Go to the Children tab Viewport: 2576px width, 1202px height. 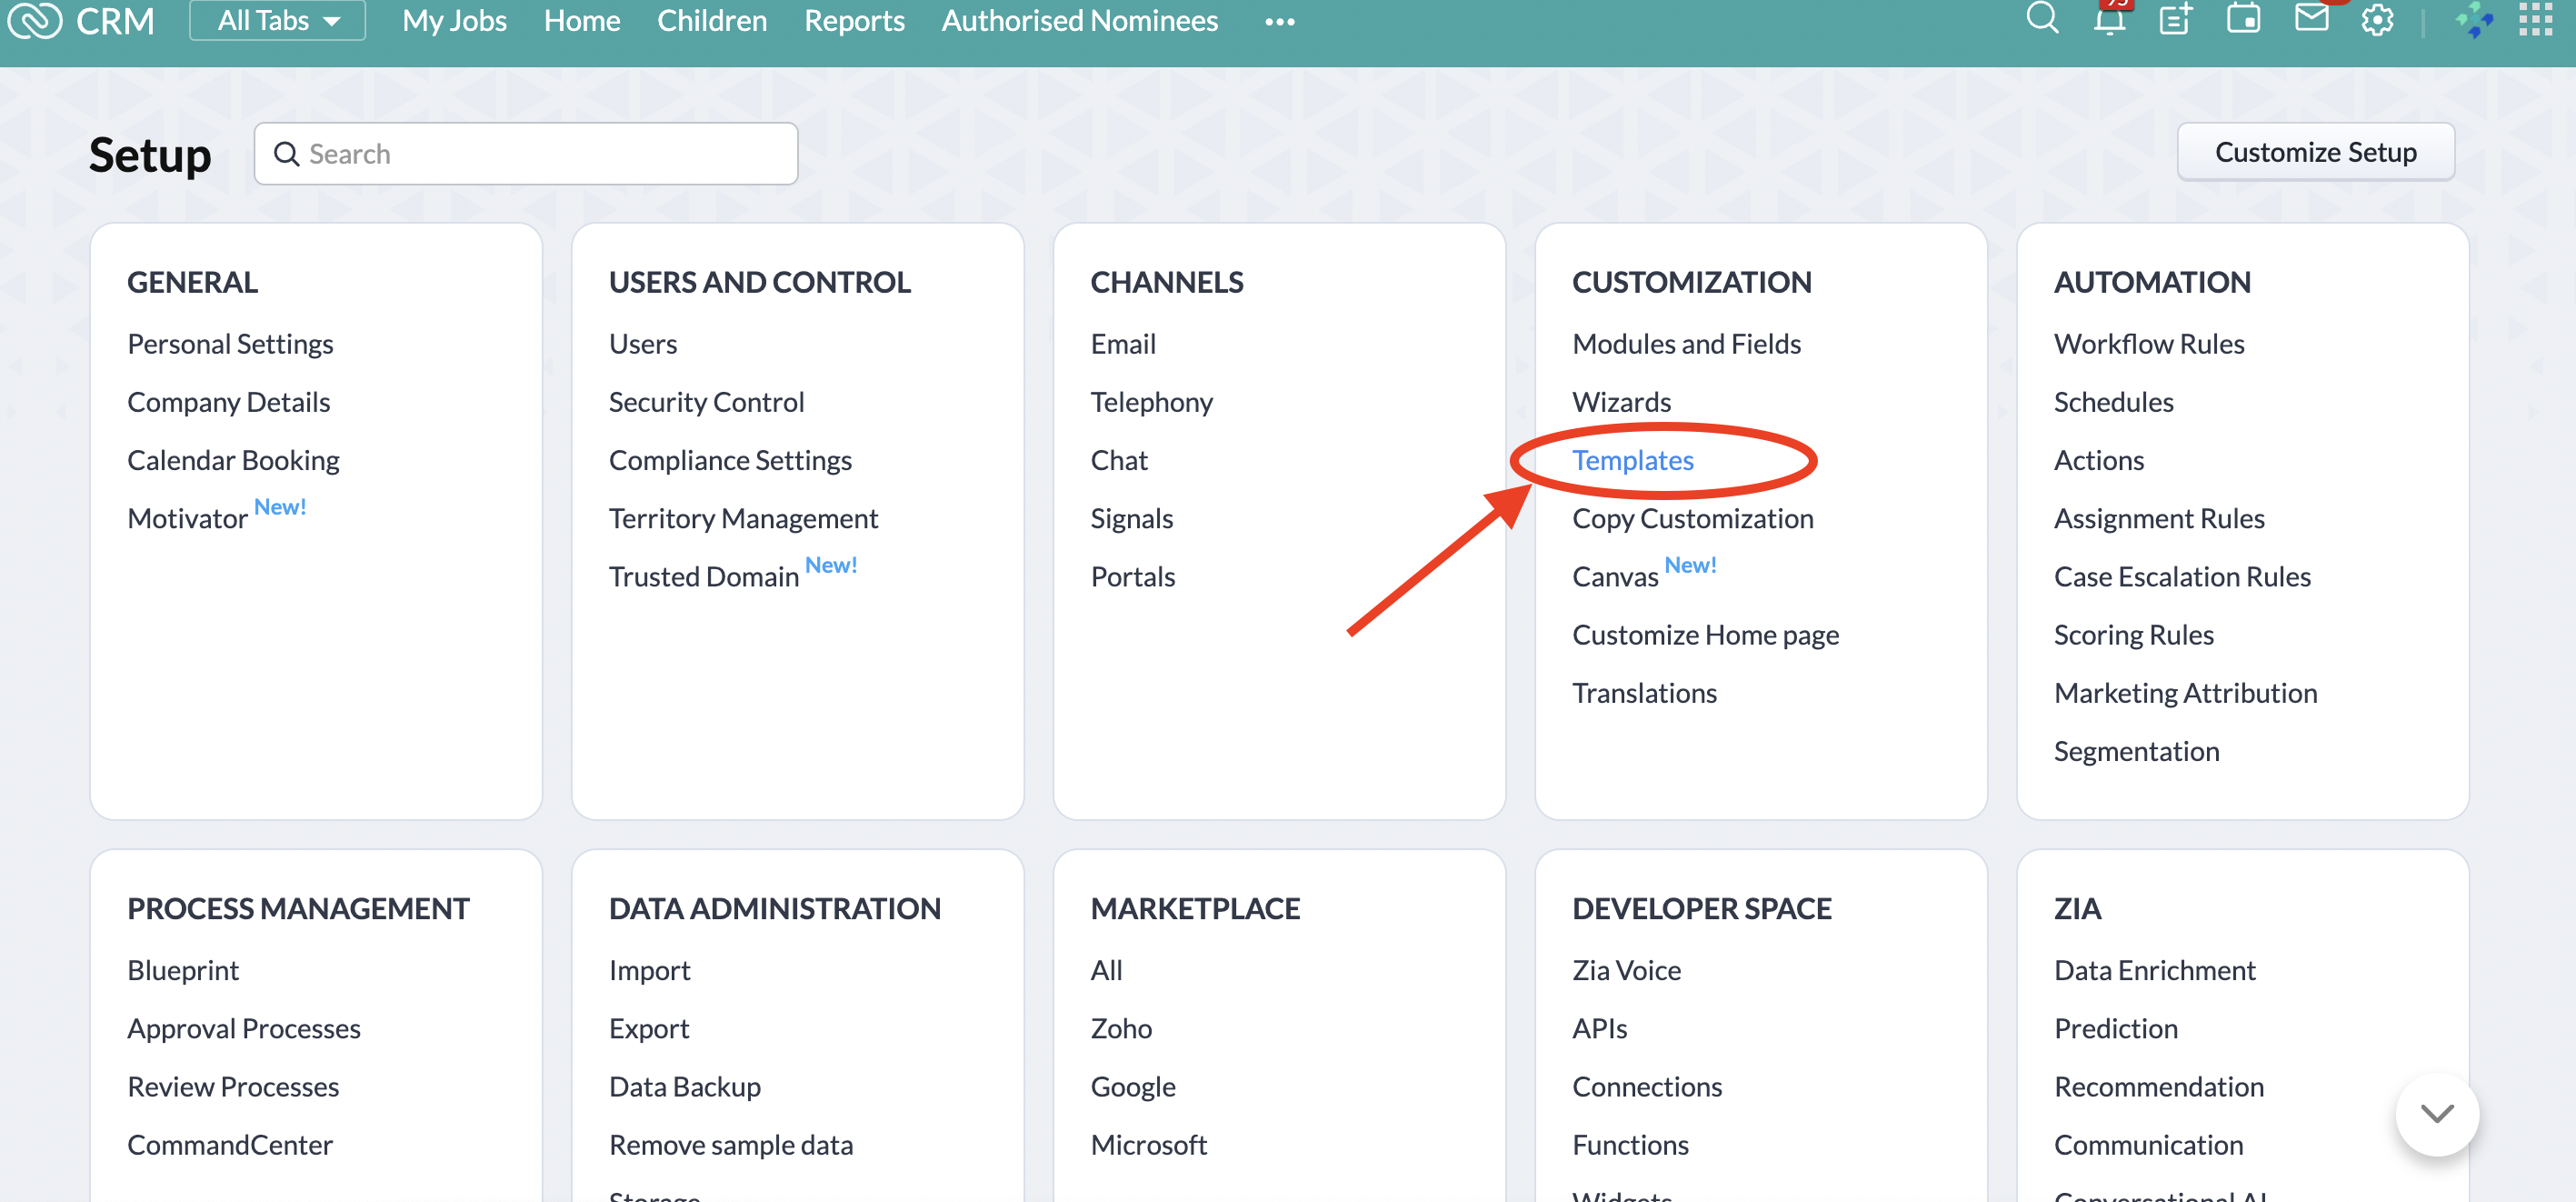point(711,20)
